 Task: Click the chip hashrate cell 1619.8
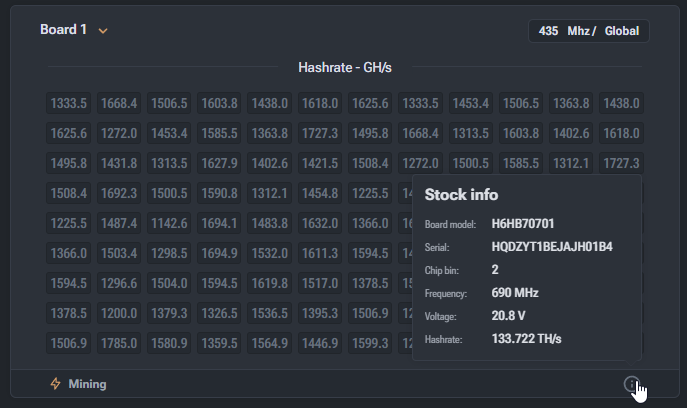click(269, 283)
